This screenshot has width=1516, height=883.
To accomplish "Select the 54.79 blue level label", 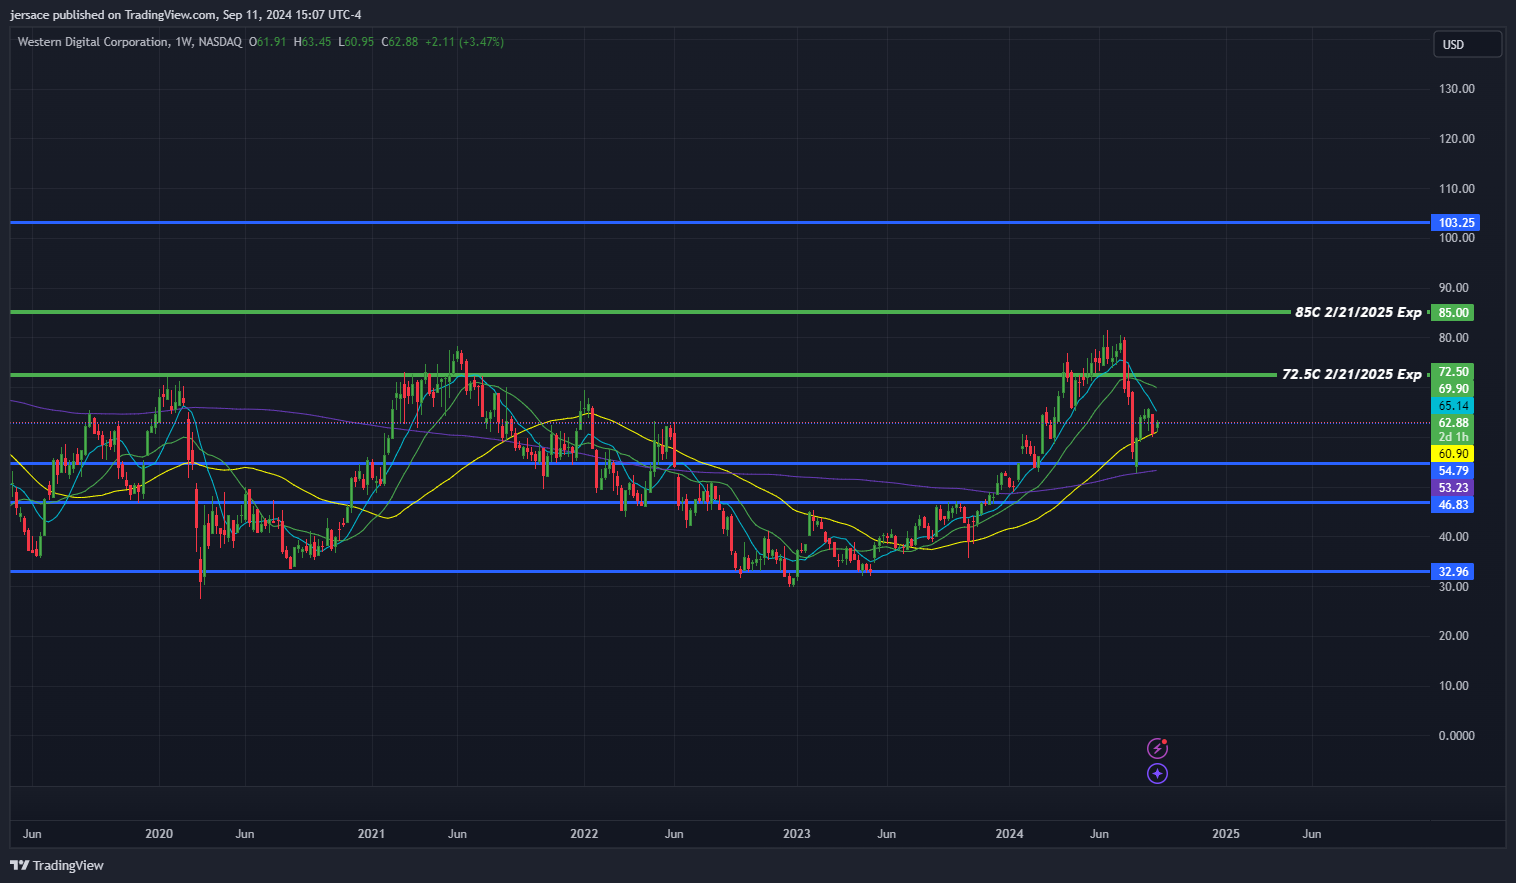I will point(1453,471).
